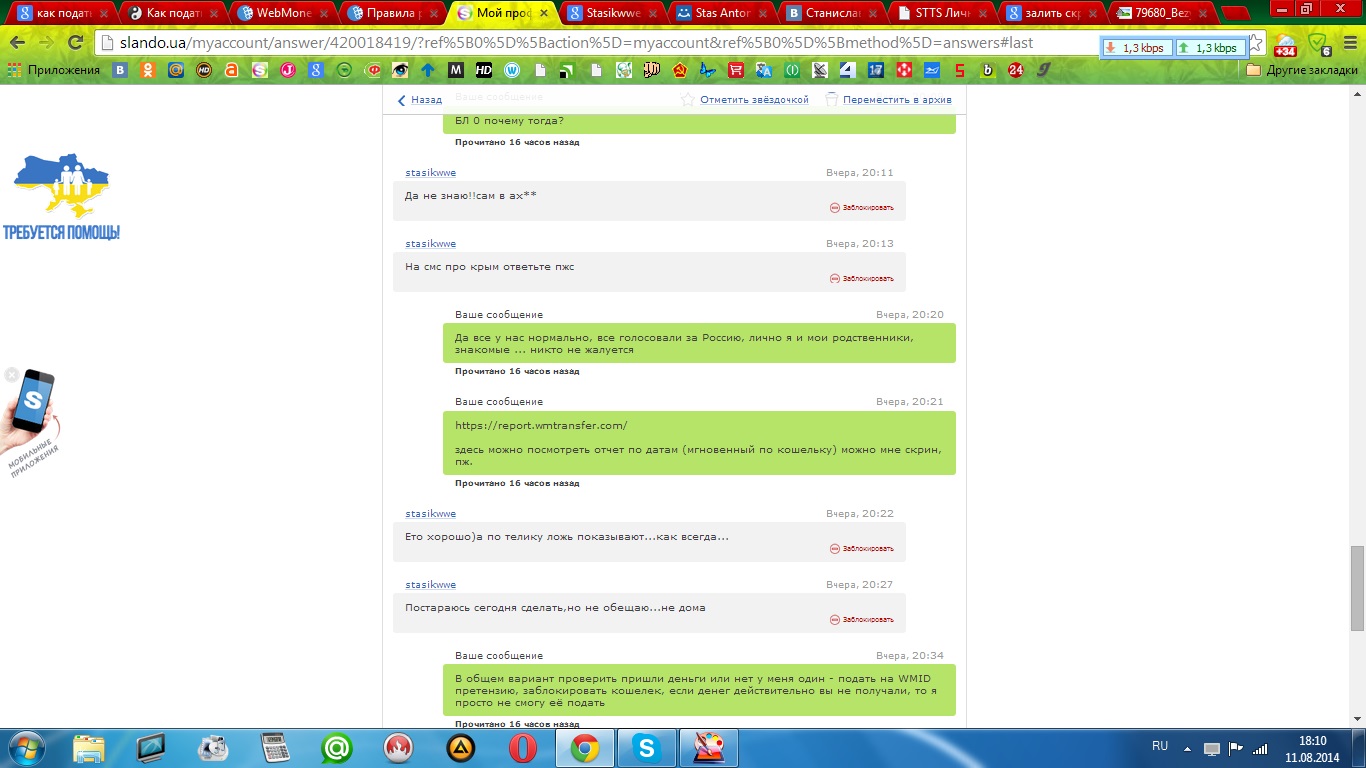Open the Требуется помощь Ukraine banner

(x=61, y=197)
